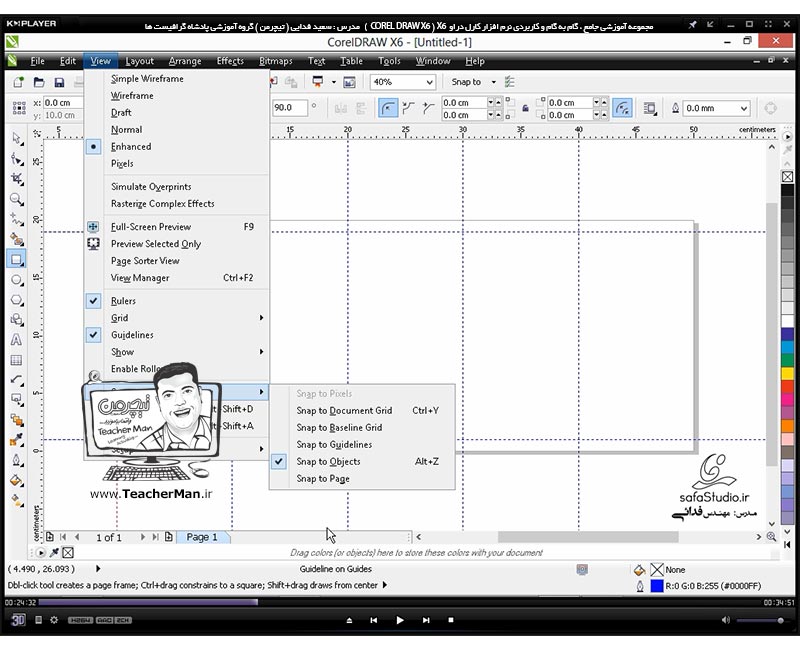Click the Open folder icon
The height and width of the screenshot is (650, 800).
click(x=39, y=82)
